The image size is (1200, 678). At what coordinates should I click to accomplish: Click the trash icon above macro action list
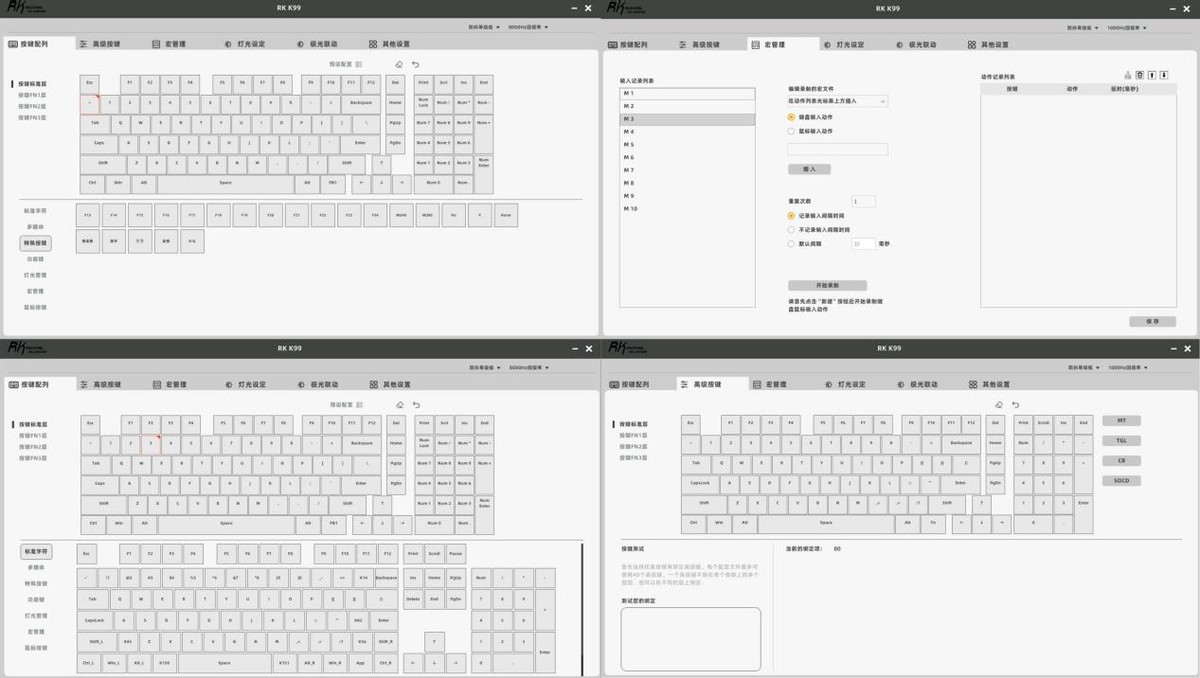click(x=1140, y=75)
